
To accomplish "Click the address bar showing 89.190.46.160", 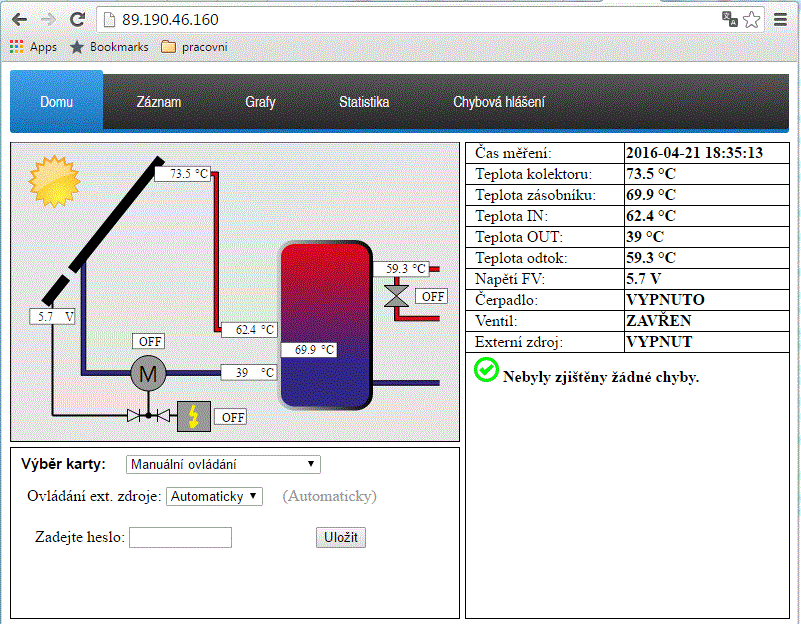I will click(409, 20).
